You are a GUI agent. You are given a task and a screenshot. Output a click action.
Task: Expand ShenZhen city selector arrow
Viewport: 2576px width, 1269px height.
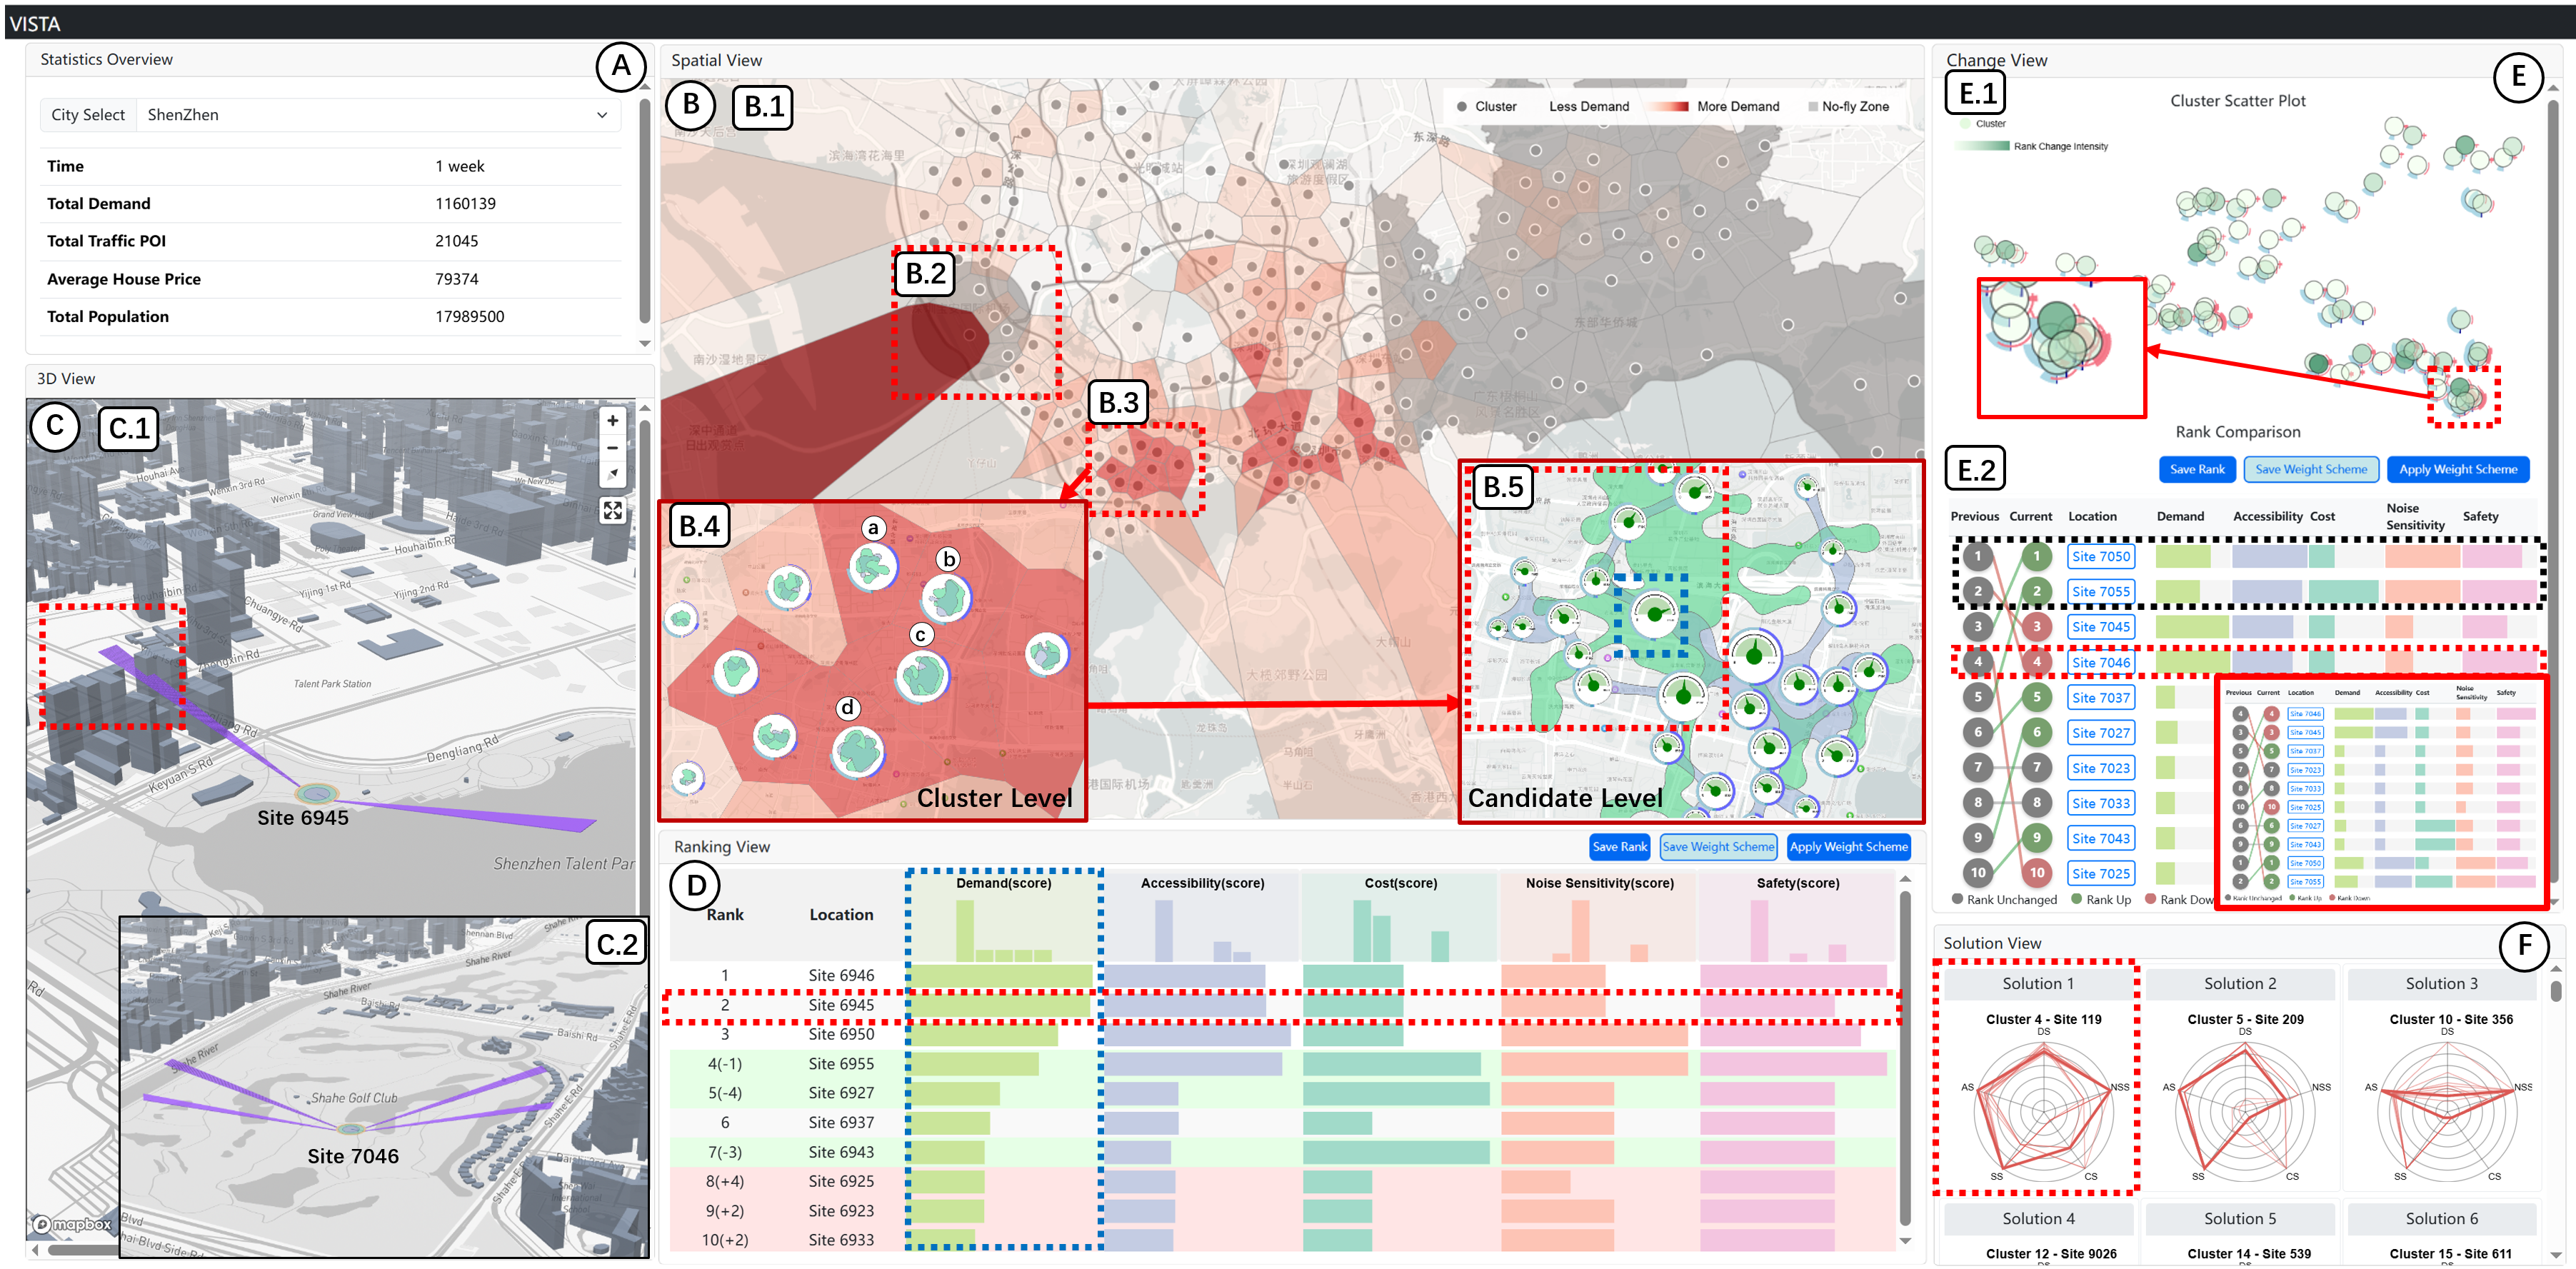click(x=602, y=115)
